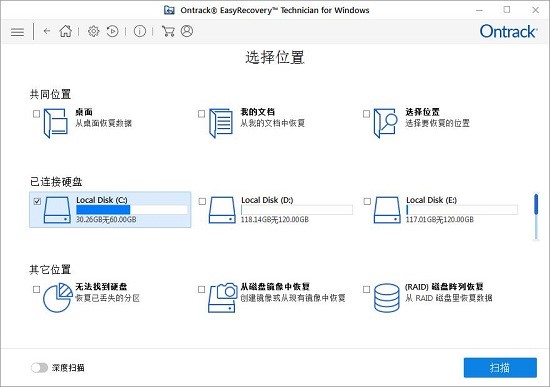Check 无法找到硬盘 checkbox
The height and width of the screenshot is (387, 550).
(x=36, y=289)
